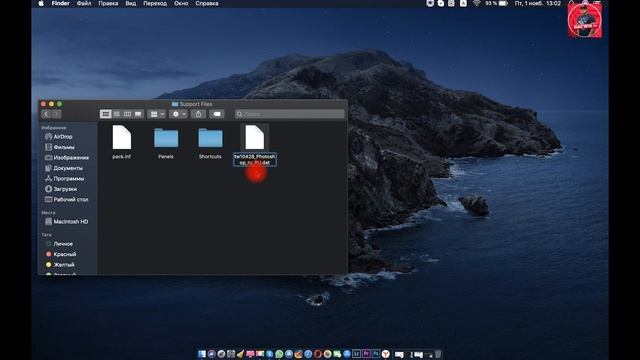The image size is (640, 360).
Task: Open Premiere Pro from the Dock
Action: click(366, 353)
